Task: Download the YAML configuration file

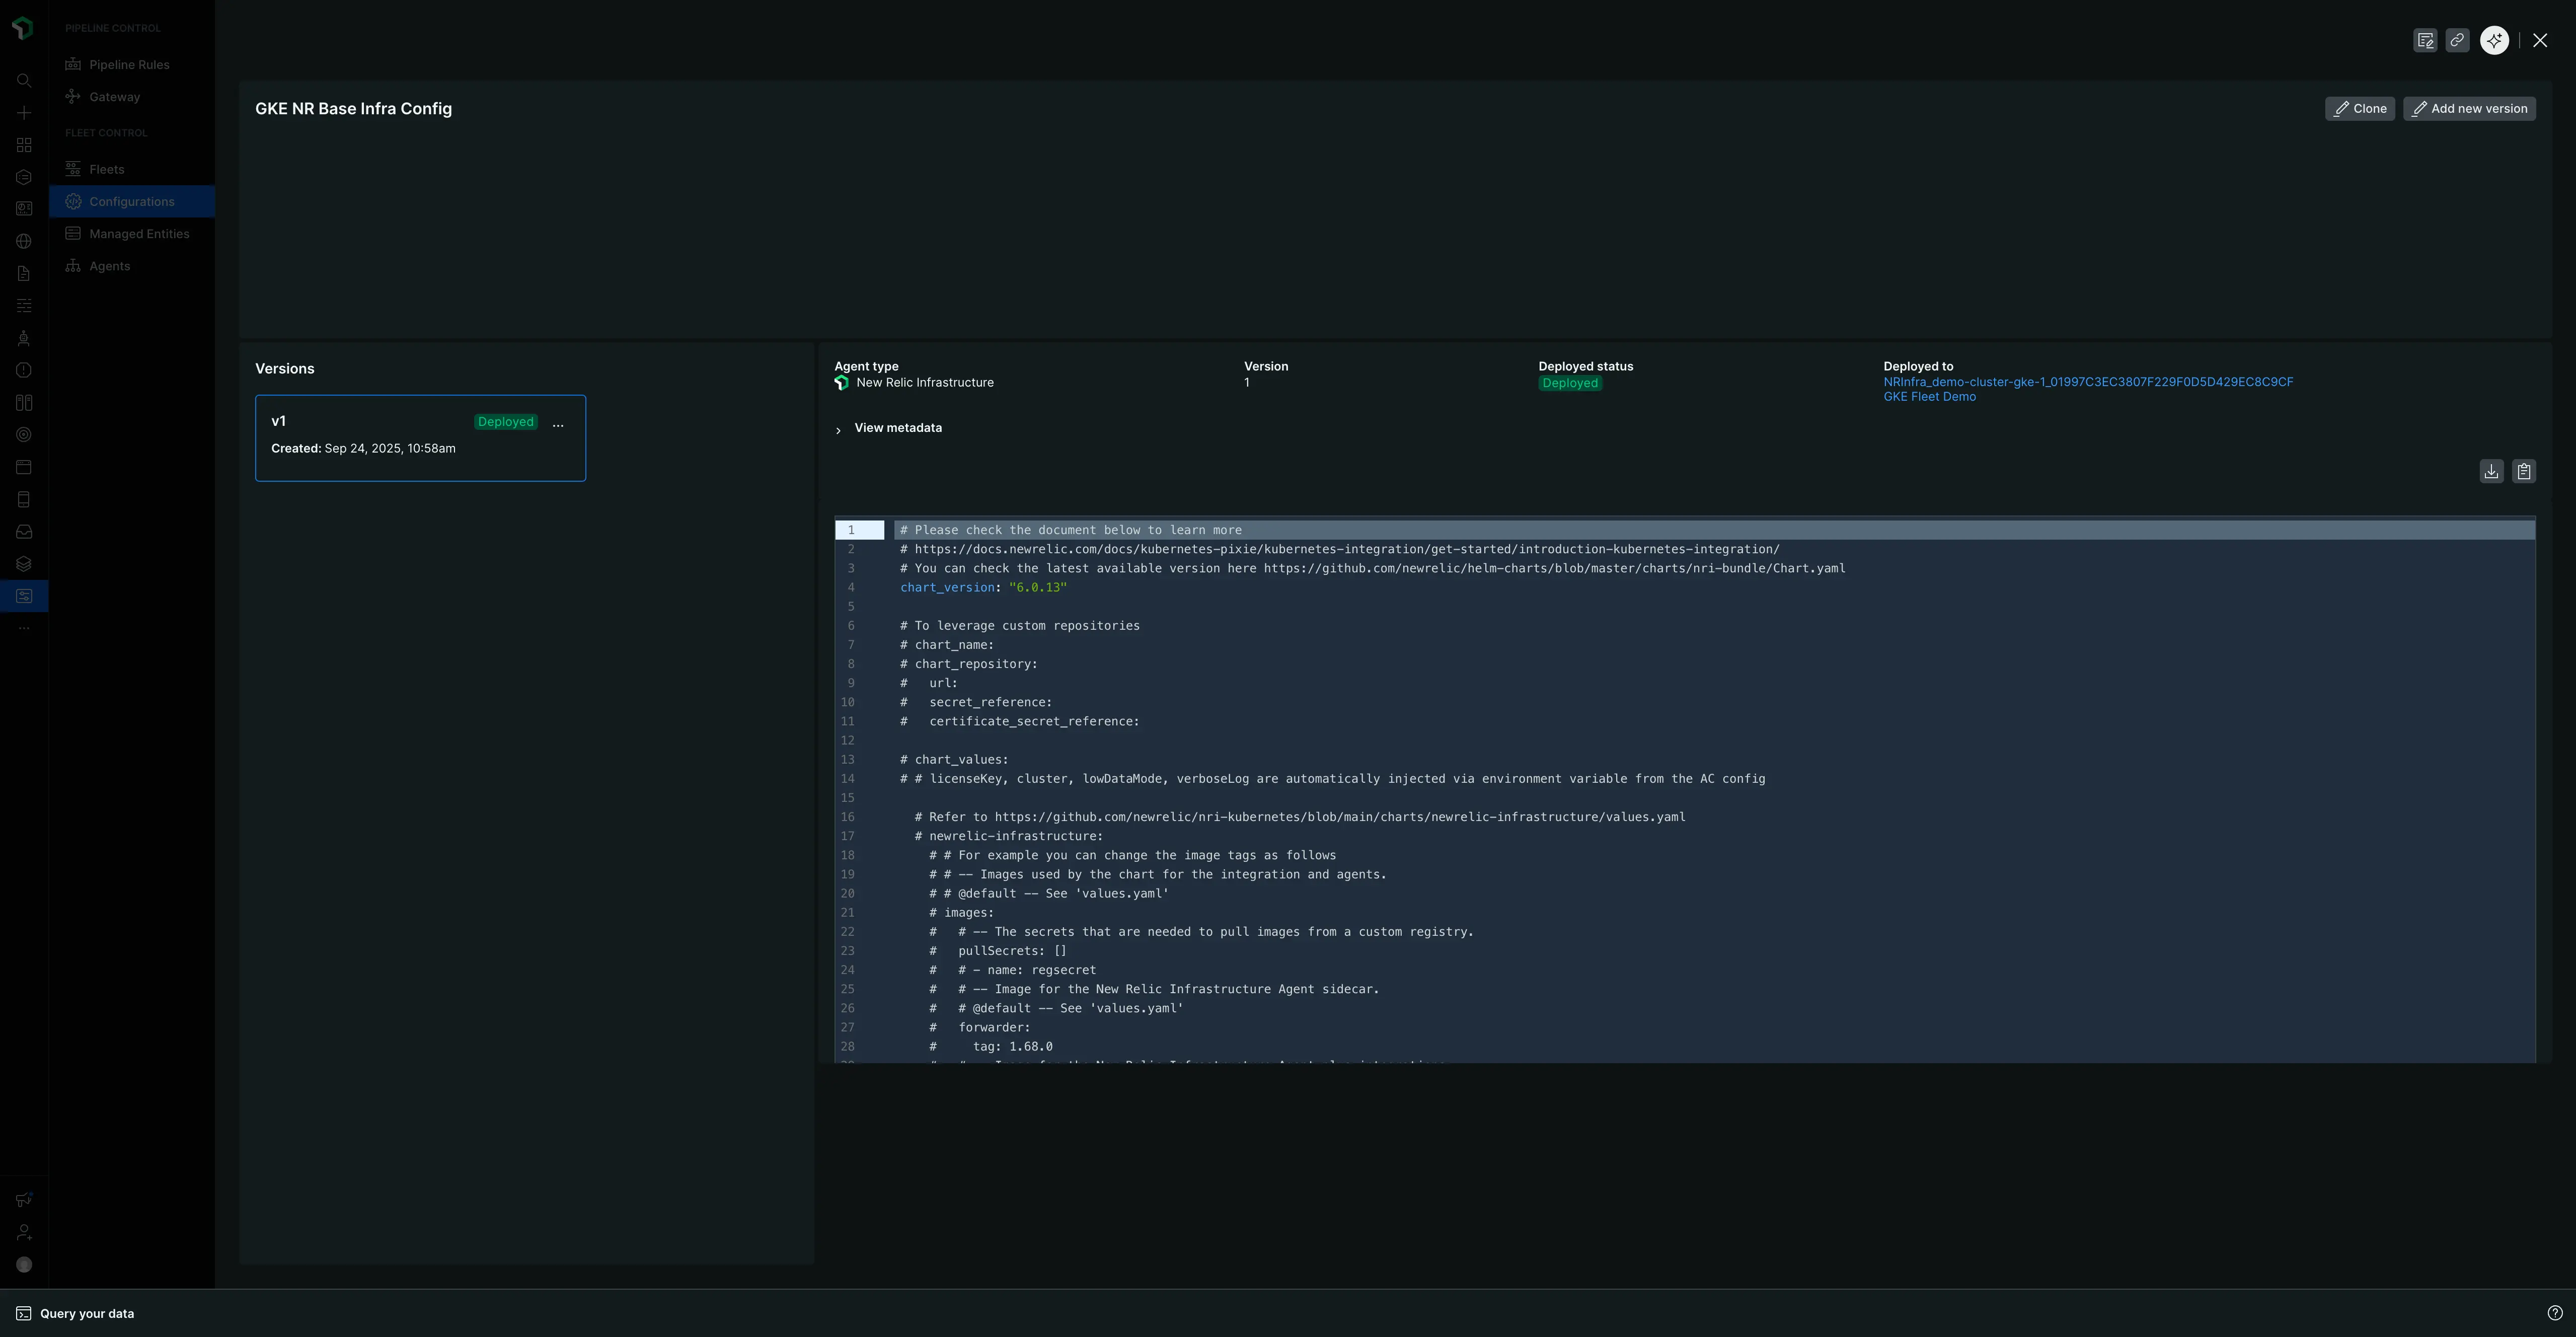Action: pos(2491,471)
